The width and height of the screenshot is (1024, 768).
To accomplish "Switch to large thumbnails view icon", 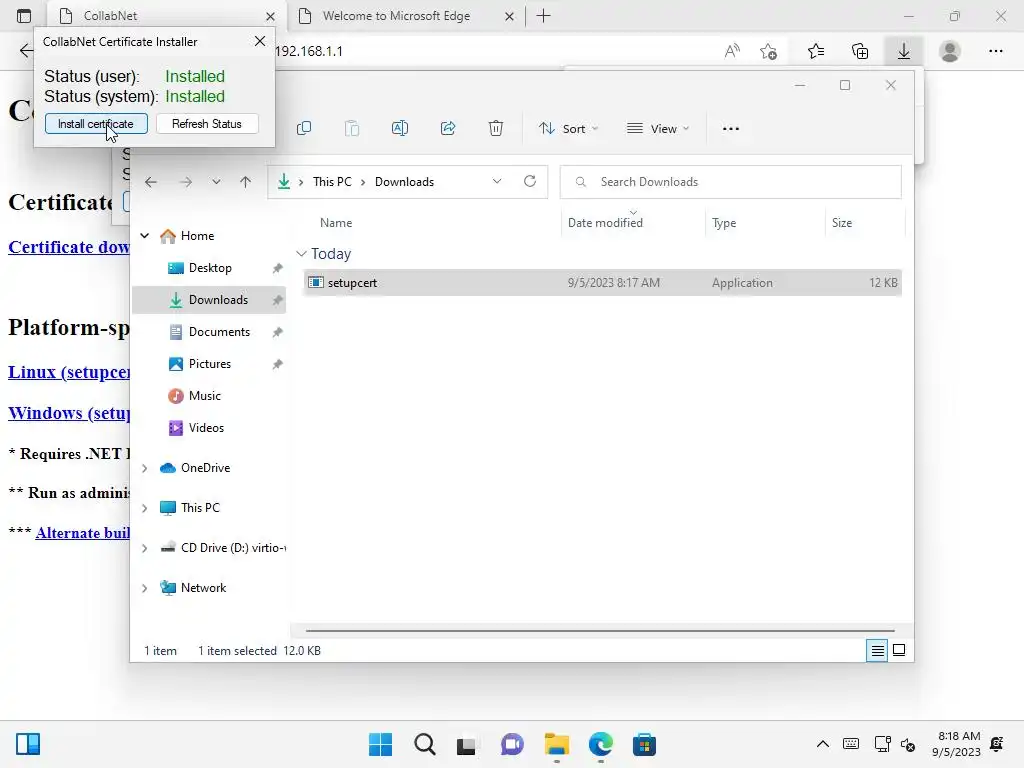I will 899,650.
